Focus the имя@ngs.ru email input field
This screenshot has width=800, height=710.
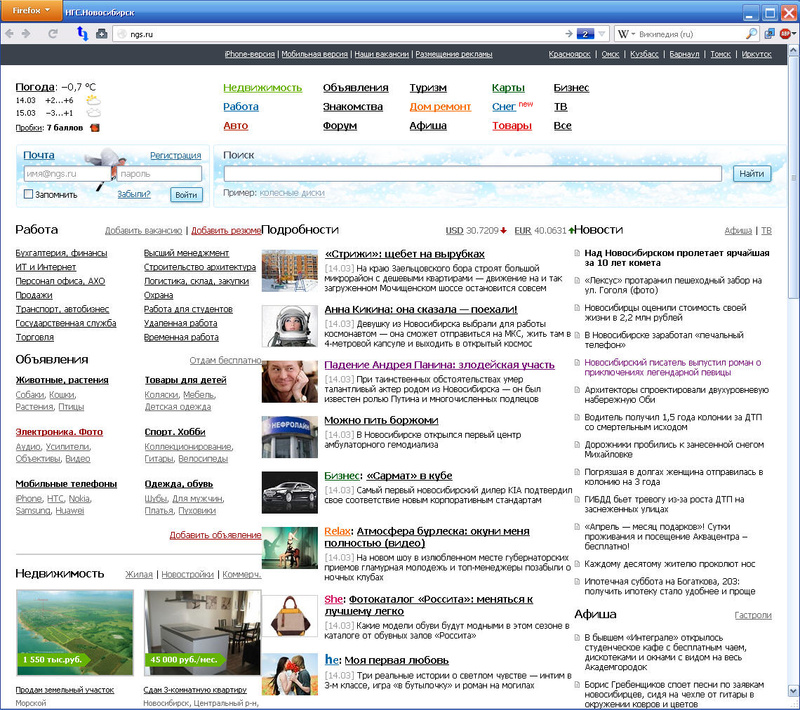(x=66, y=174)
